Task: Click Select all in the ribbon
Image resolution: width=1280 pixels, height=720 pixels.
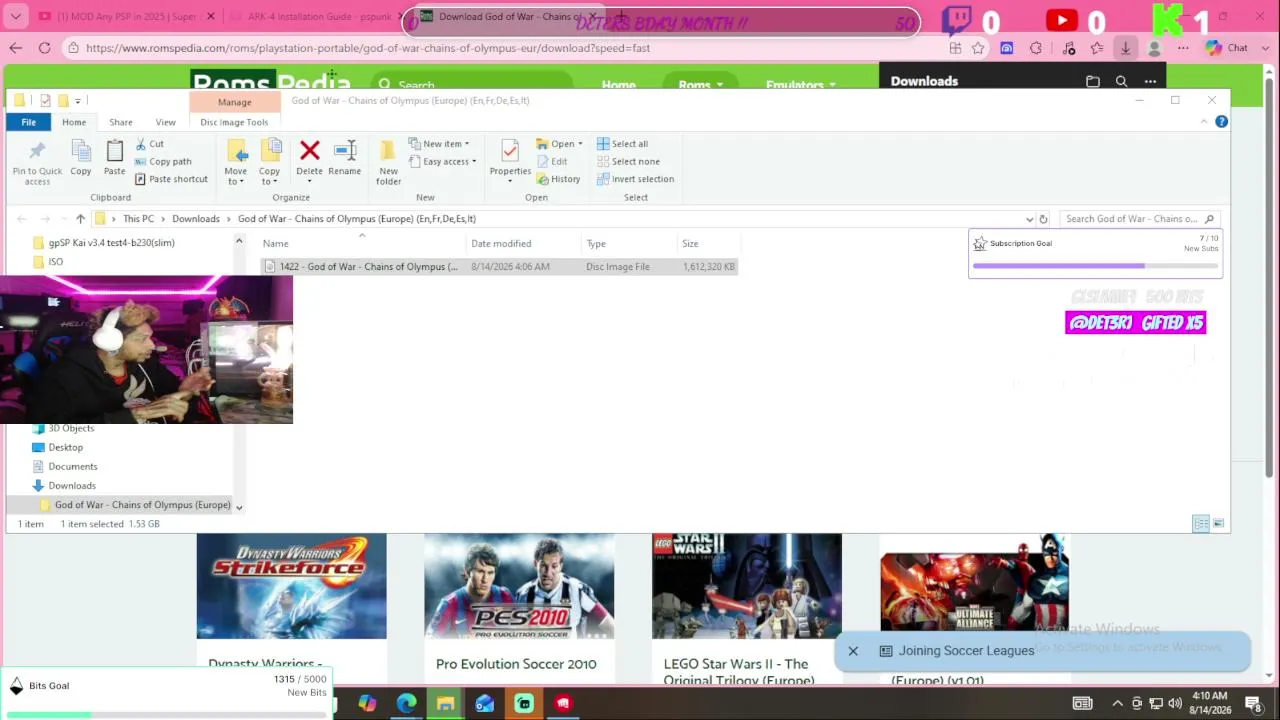Action: pyautogui.click(x=622, y=144)
